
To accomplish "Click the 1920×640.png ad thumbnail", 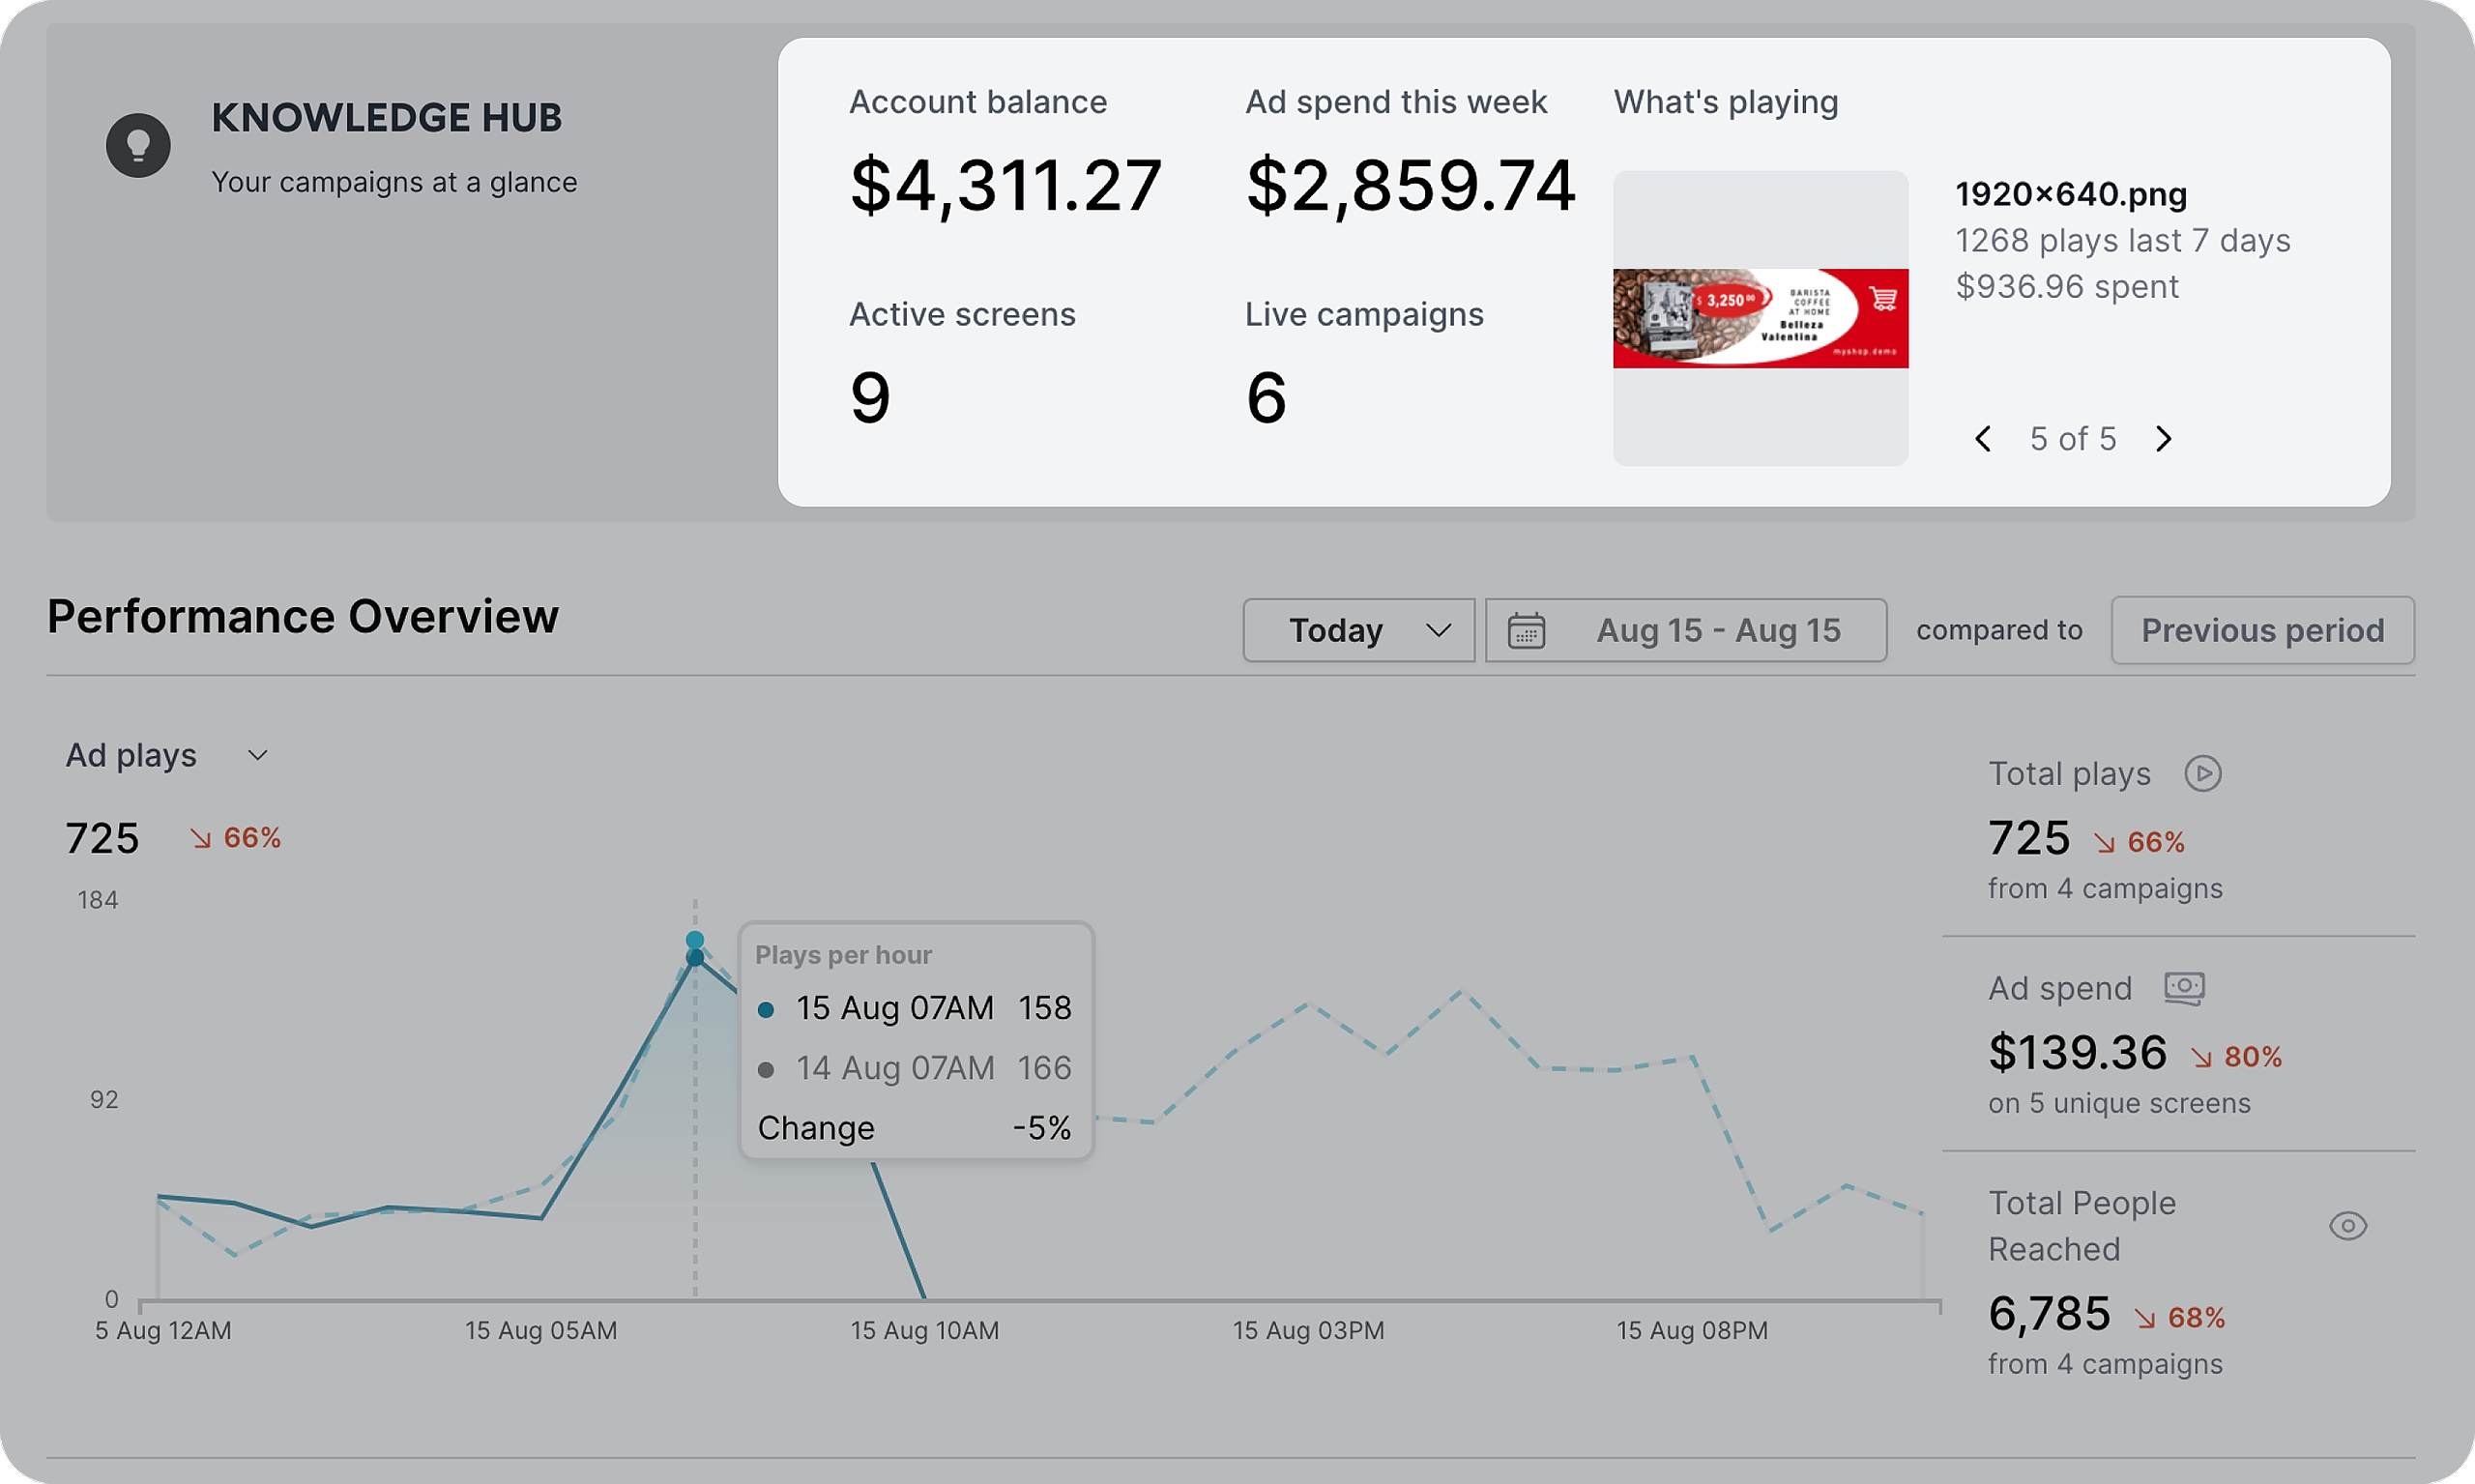I will (1760, 318).
